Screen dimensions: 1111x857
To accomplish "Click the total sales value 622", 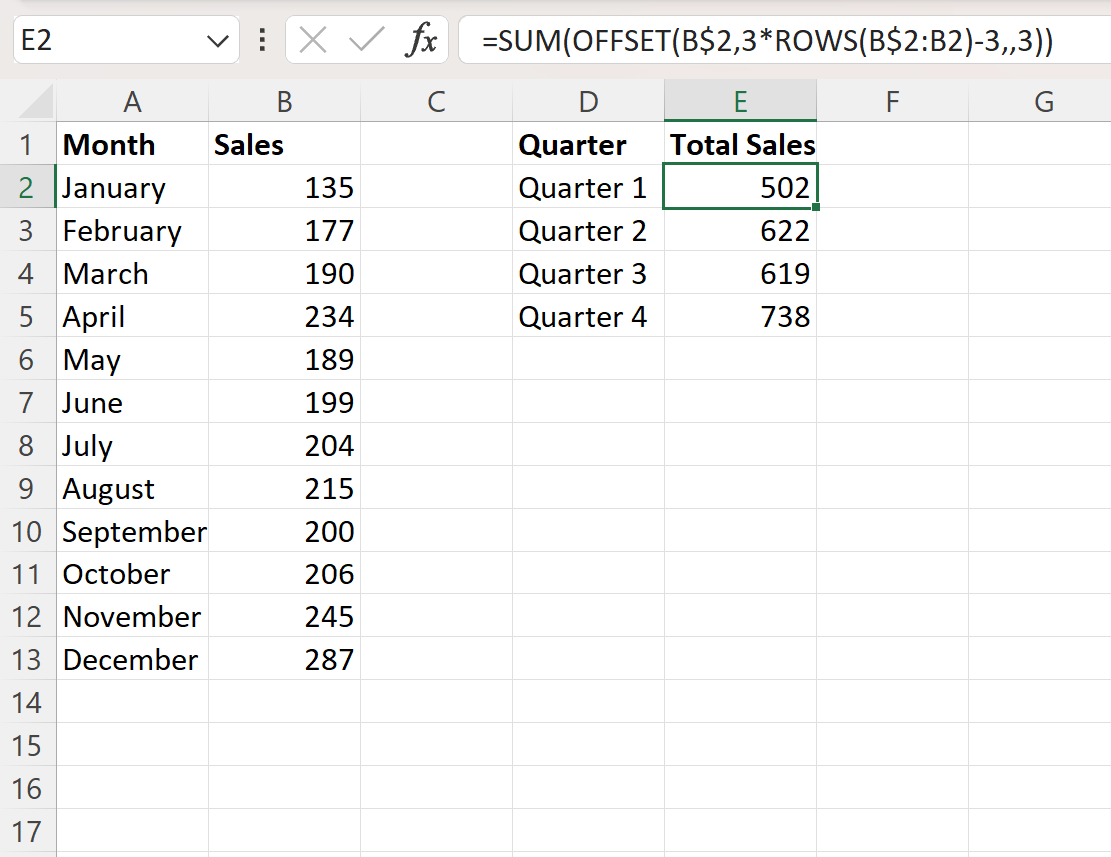I will pos(740,231).
